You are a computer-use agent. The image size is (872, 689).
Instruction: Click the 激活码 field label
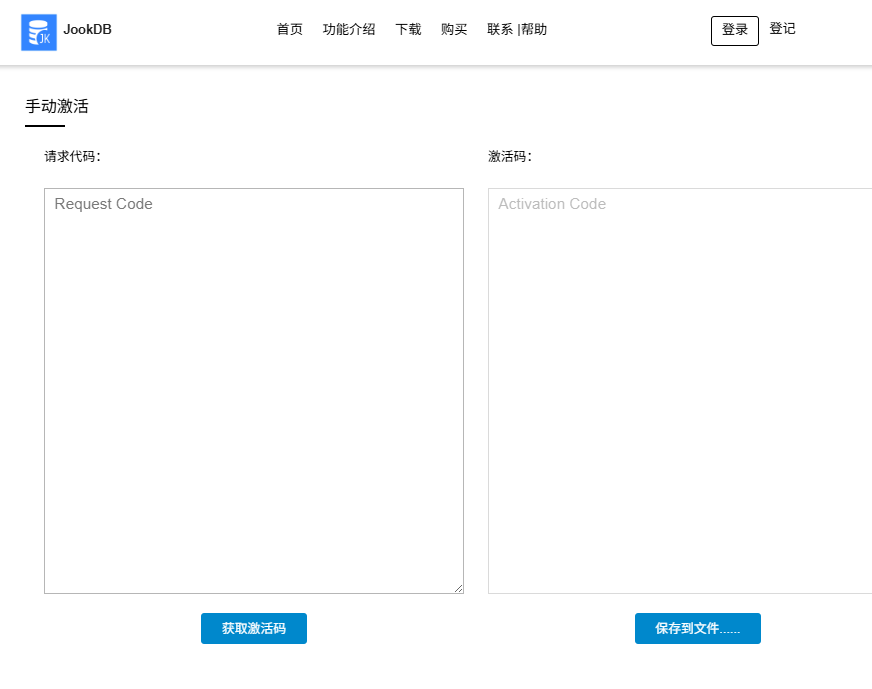pos(510,157)
